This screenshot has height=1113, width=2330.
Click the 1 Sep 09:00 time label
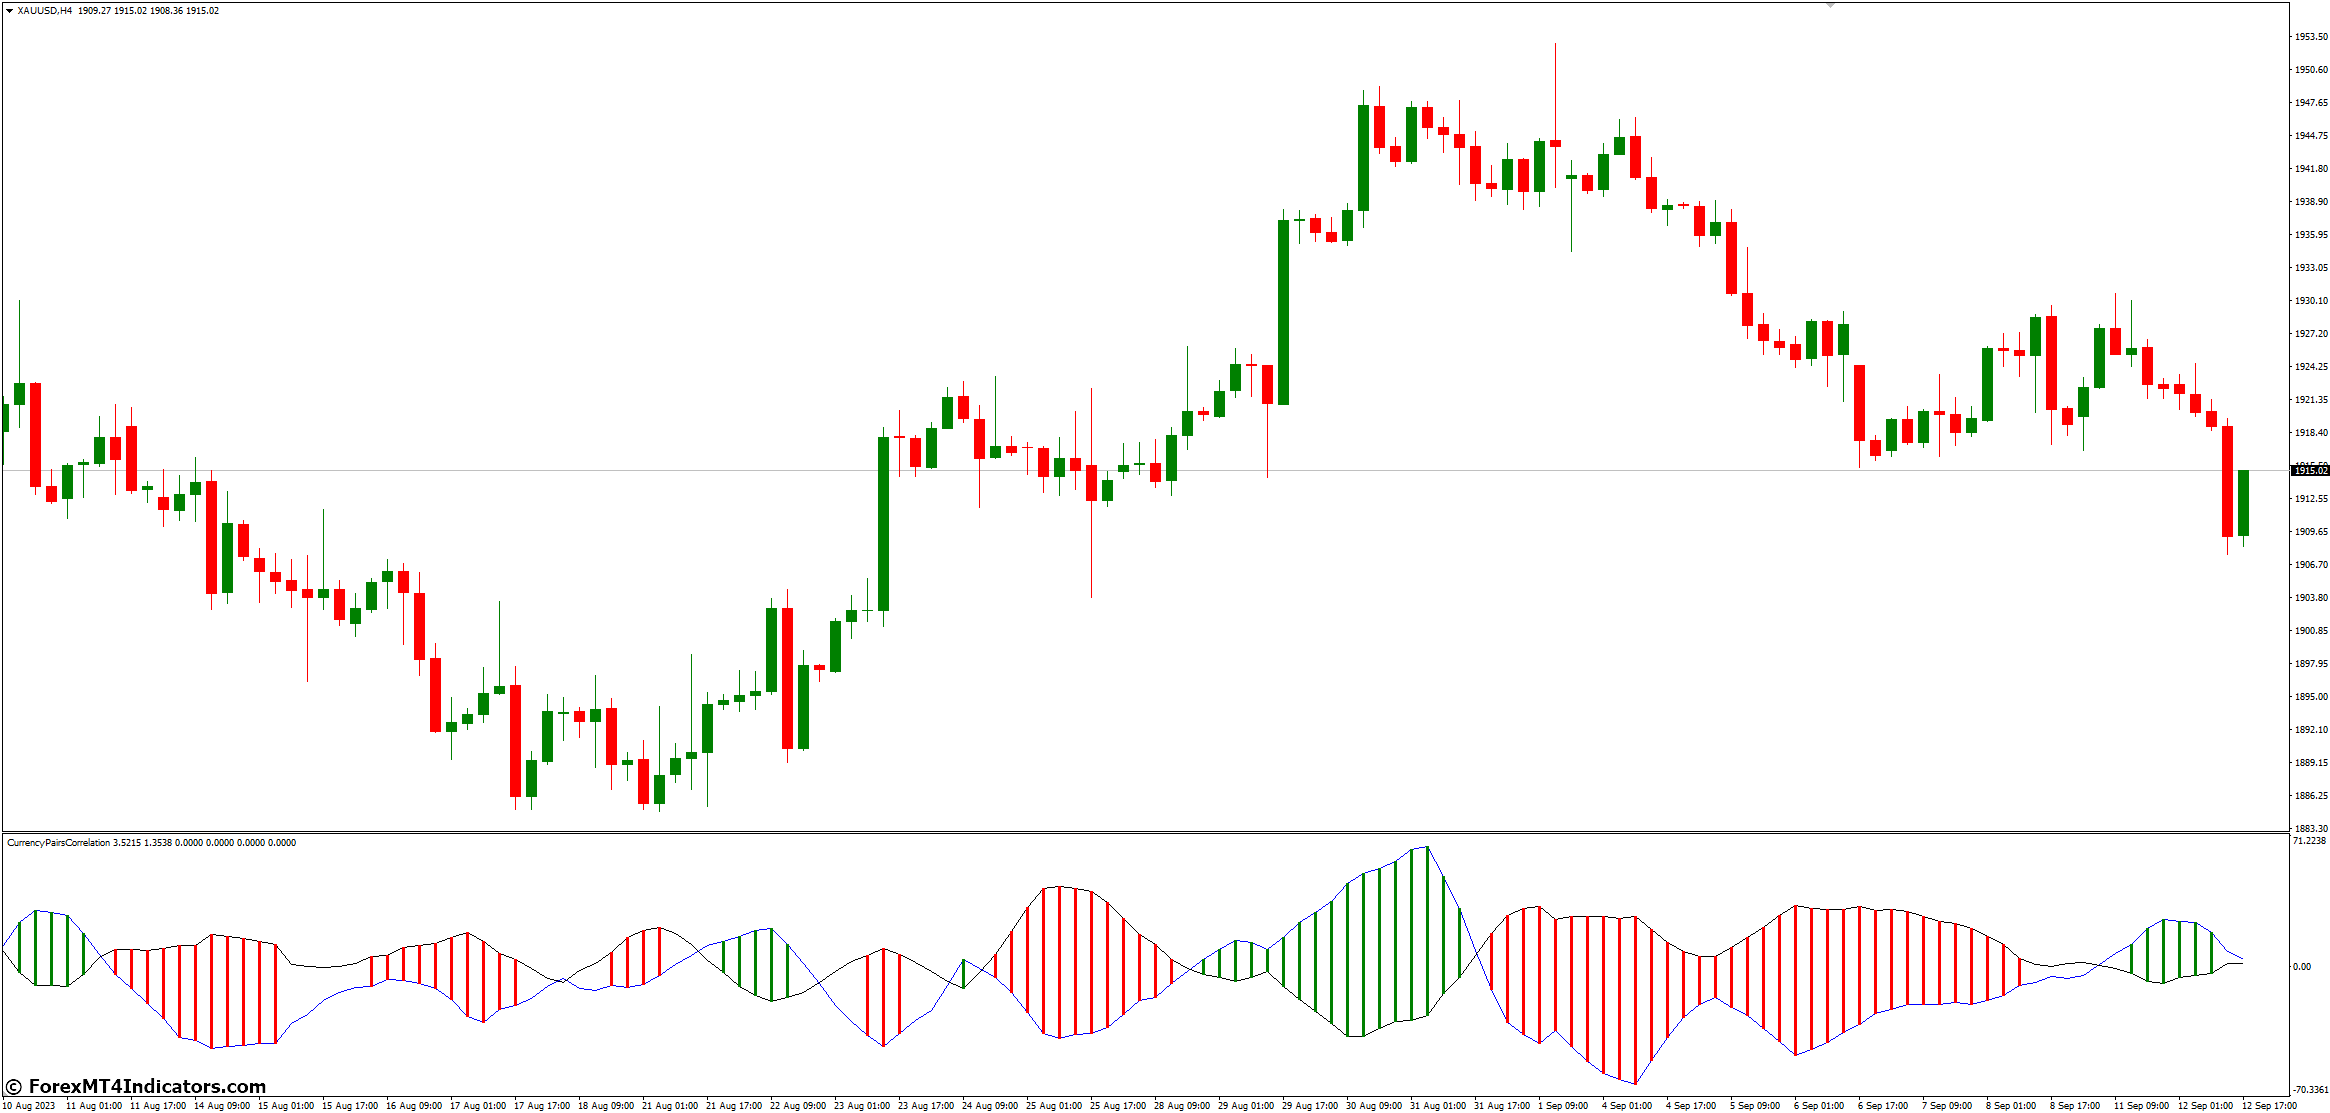click(x=1563, y=1106)
